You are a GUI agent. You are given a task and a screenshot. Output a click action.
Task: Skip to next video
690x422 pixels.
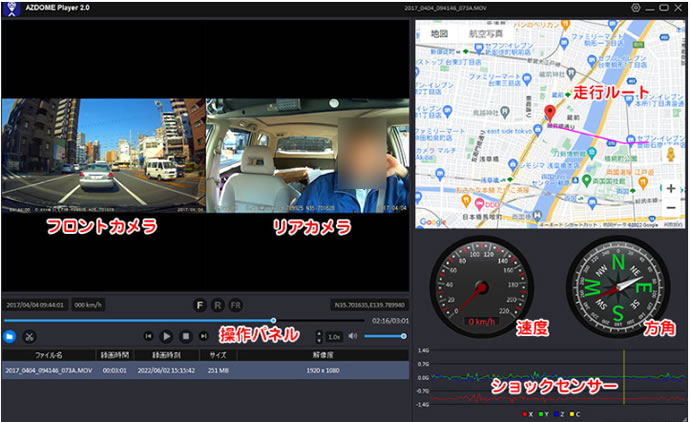click(x=203, y=337)
